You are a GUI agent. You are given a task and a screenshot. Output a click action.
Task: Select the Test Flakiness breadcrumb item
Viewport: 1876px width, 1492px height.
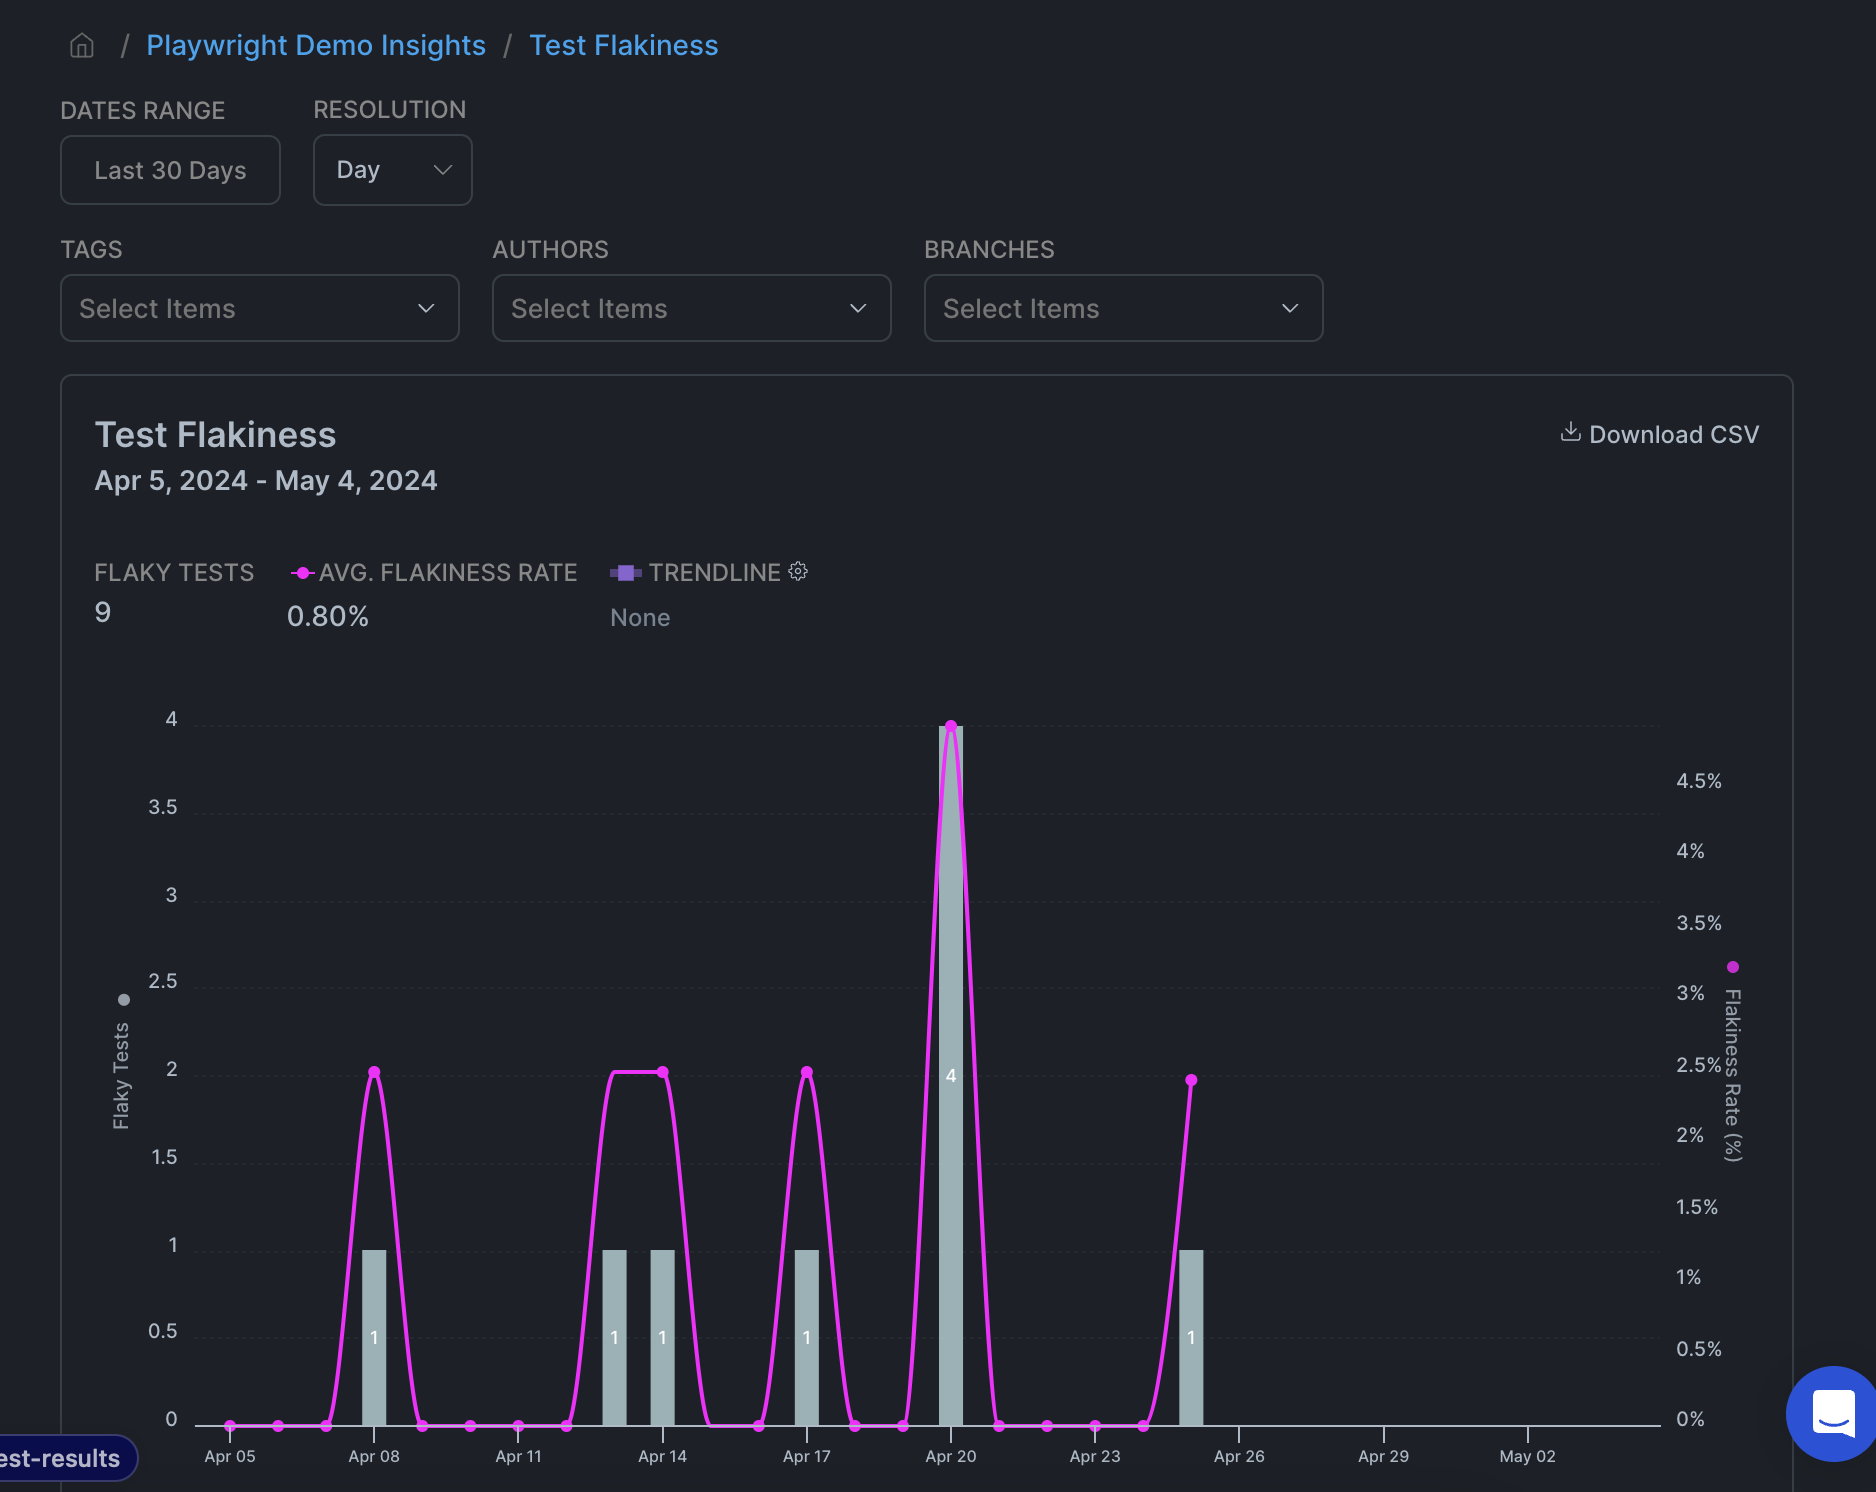(623, 45)
